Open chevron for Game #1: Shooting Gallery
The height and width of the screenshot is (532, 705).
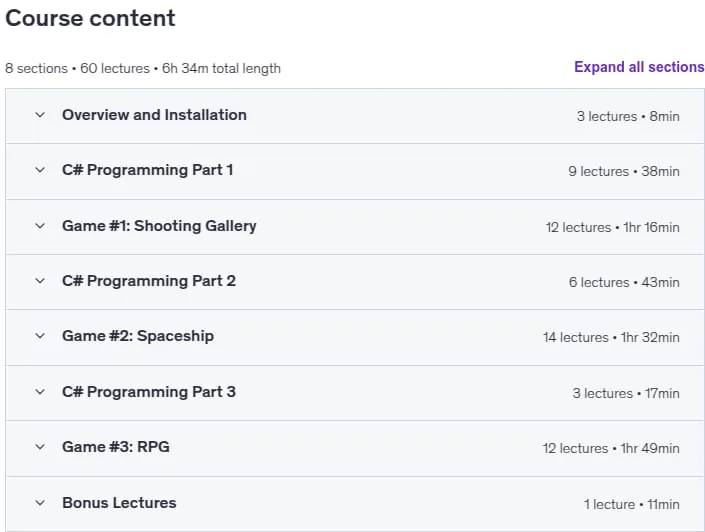(x=40, y=226)
